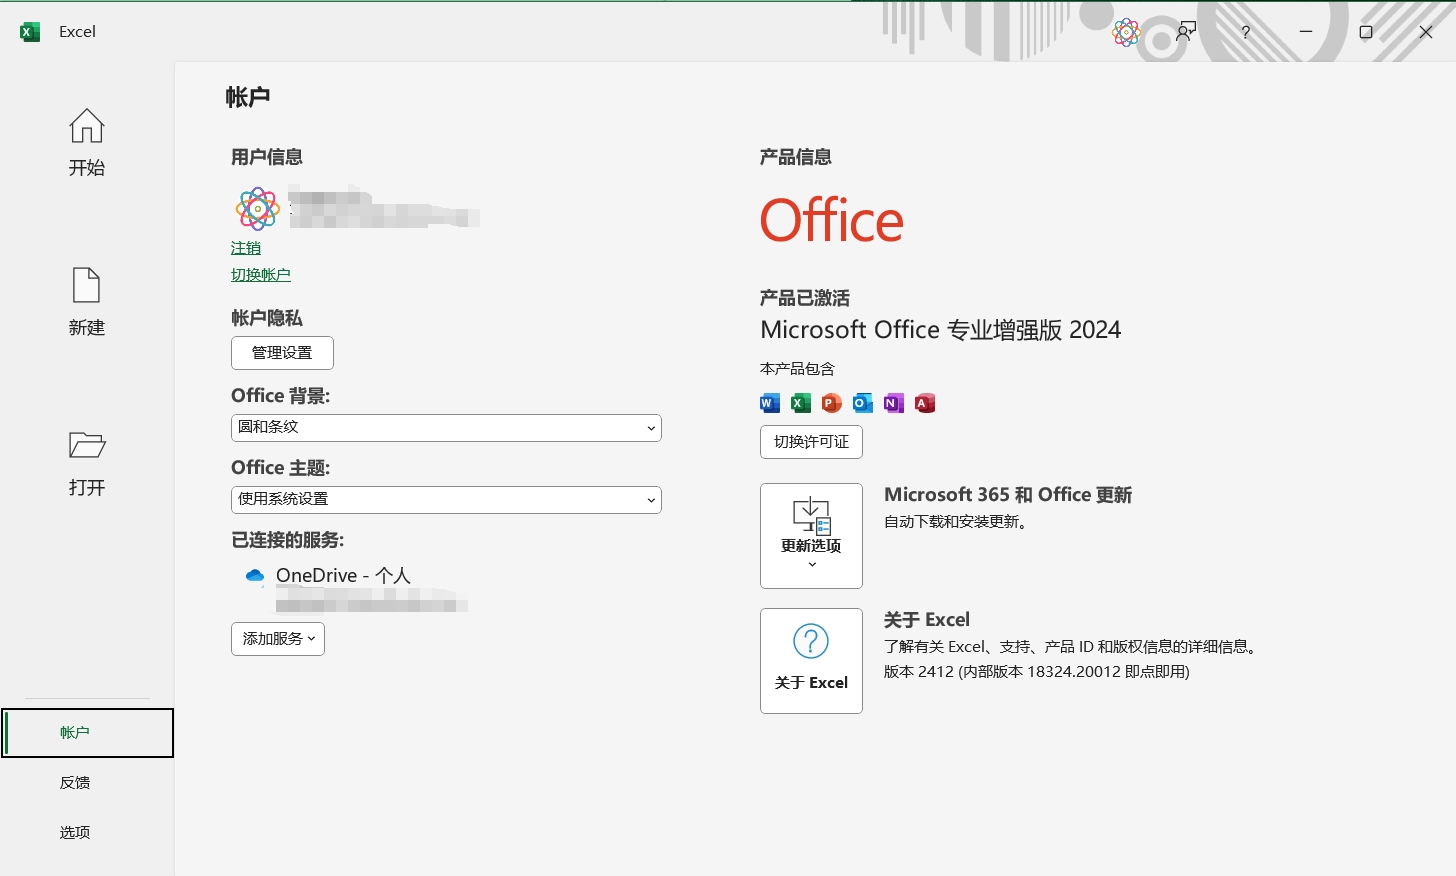The width and height of the screenshot is (1456, 876).
Task: Click the 'OneDrive - 个人' service text
Action: [343, 576]
